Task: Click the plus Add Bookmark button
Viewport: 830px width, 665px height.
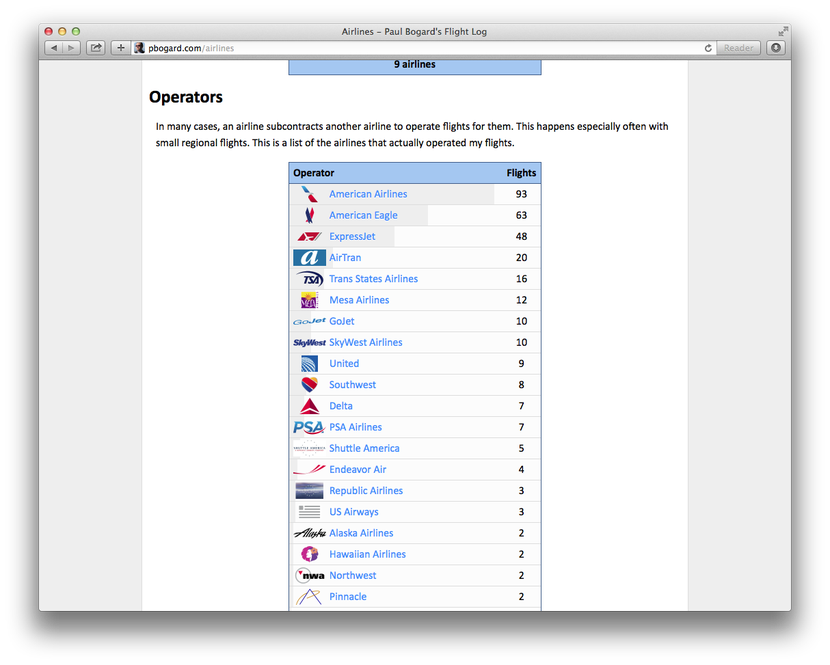Action: click(x=121, y=48)
